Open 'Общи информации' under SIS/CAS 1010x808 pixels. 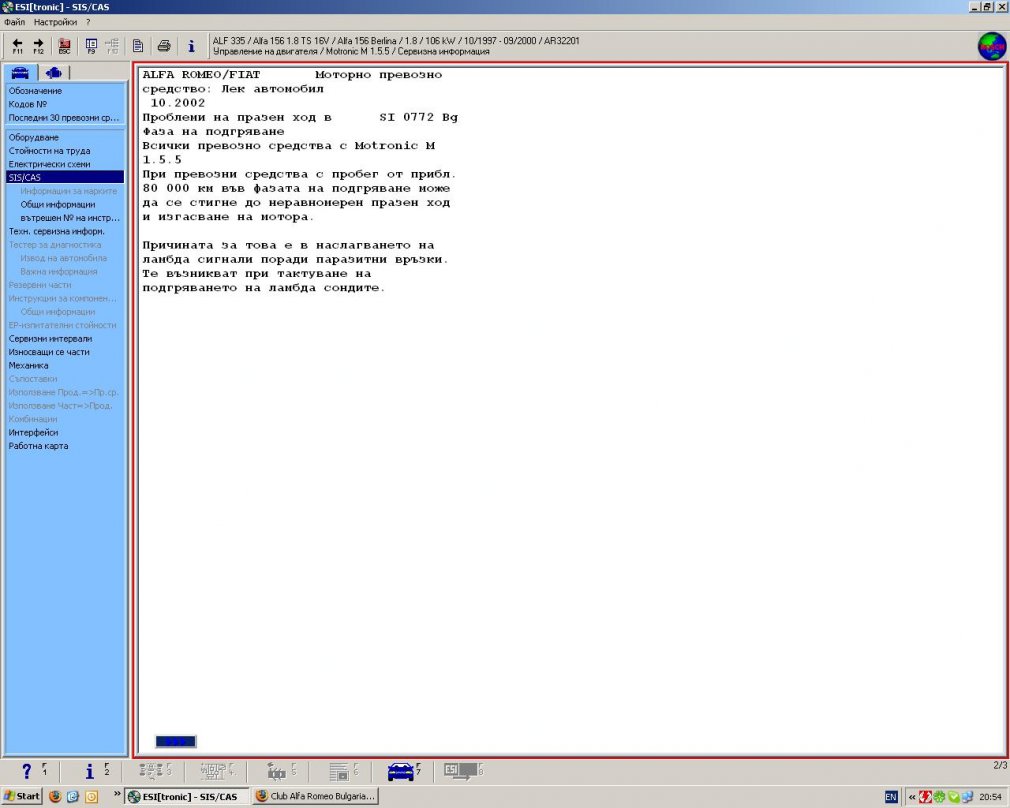tap(58, 204)
